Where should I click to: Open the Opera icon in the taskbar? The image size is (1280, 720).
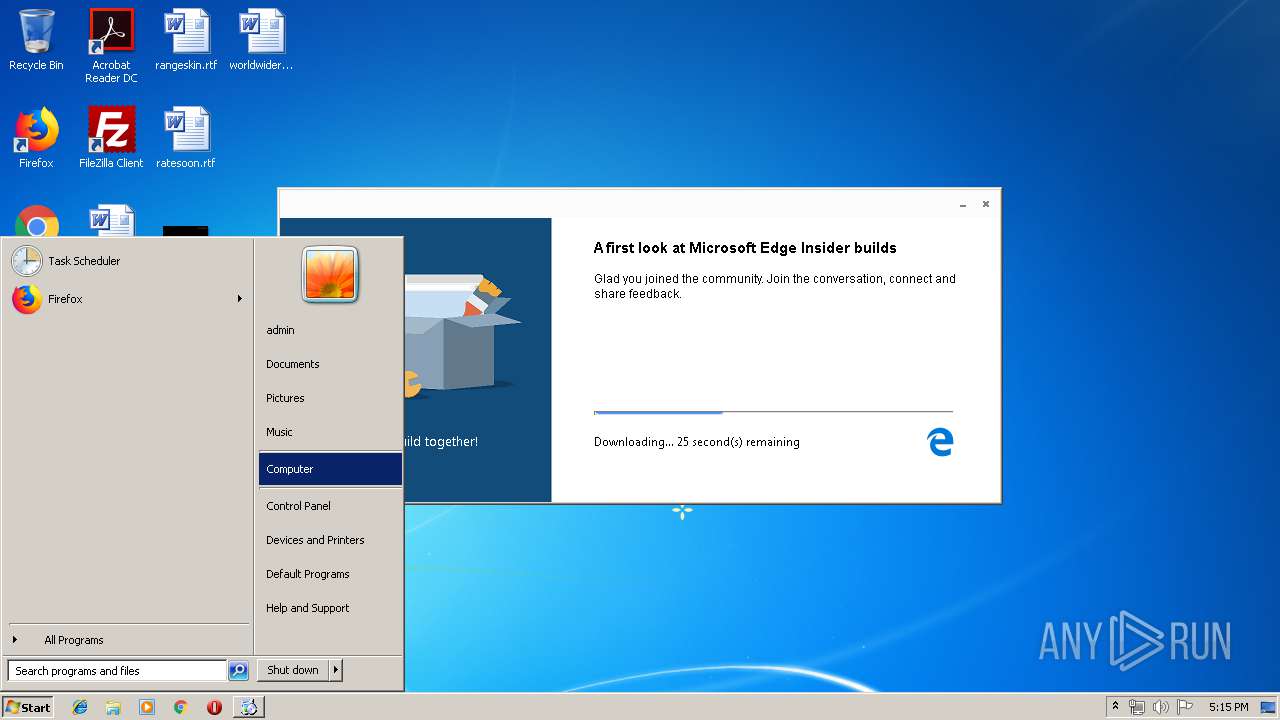click(x=214, y=707)
